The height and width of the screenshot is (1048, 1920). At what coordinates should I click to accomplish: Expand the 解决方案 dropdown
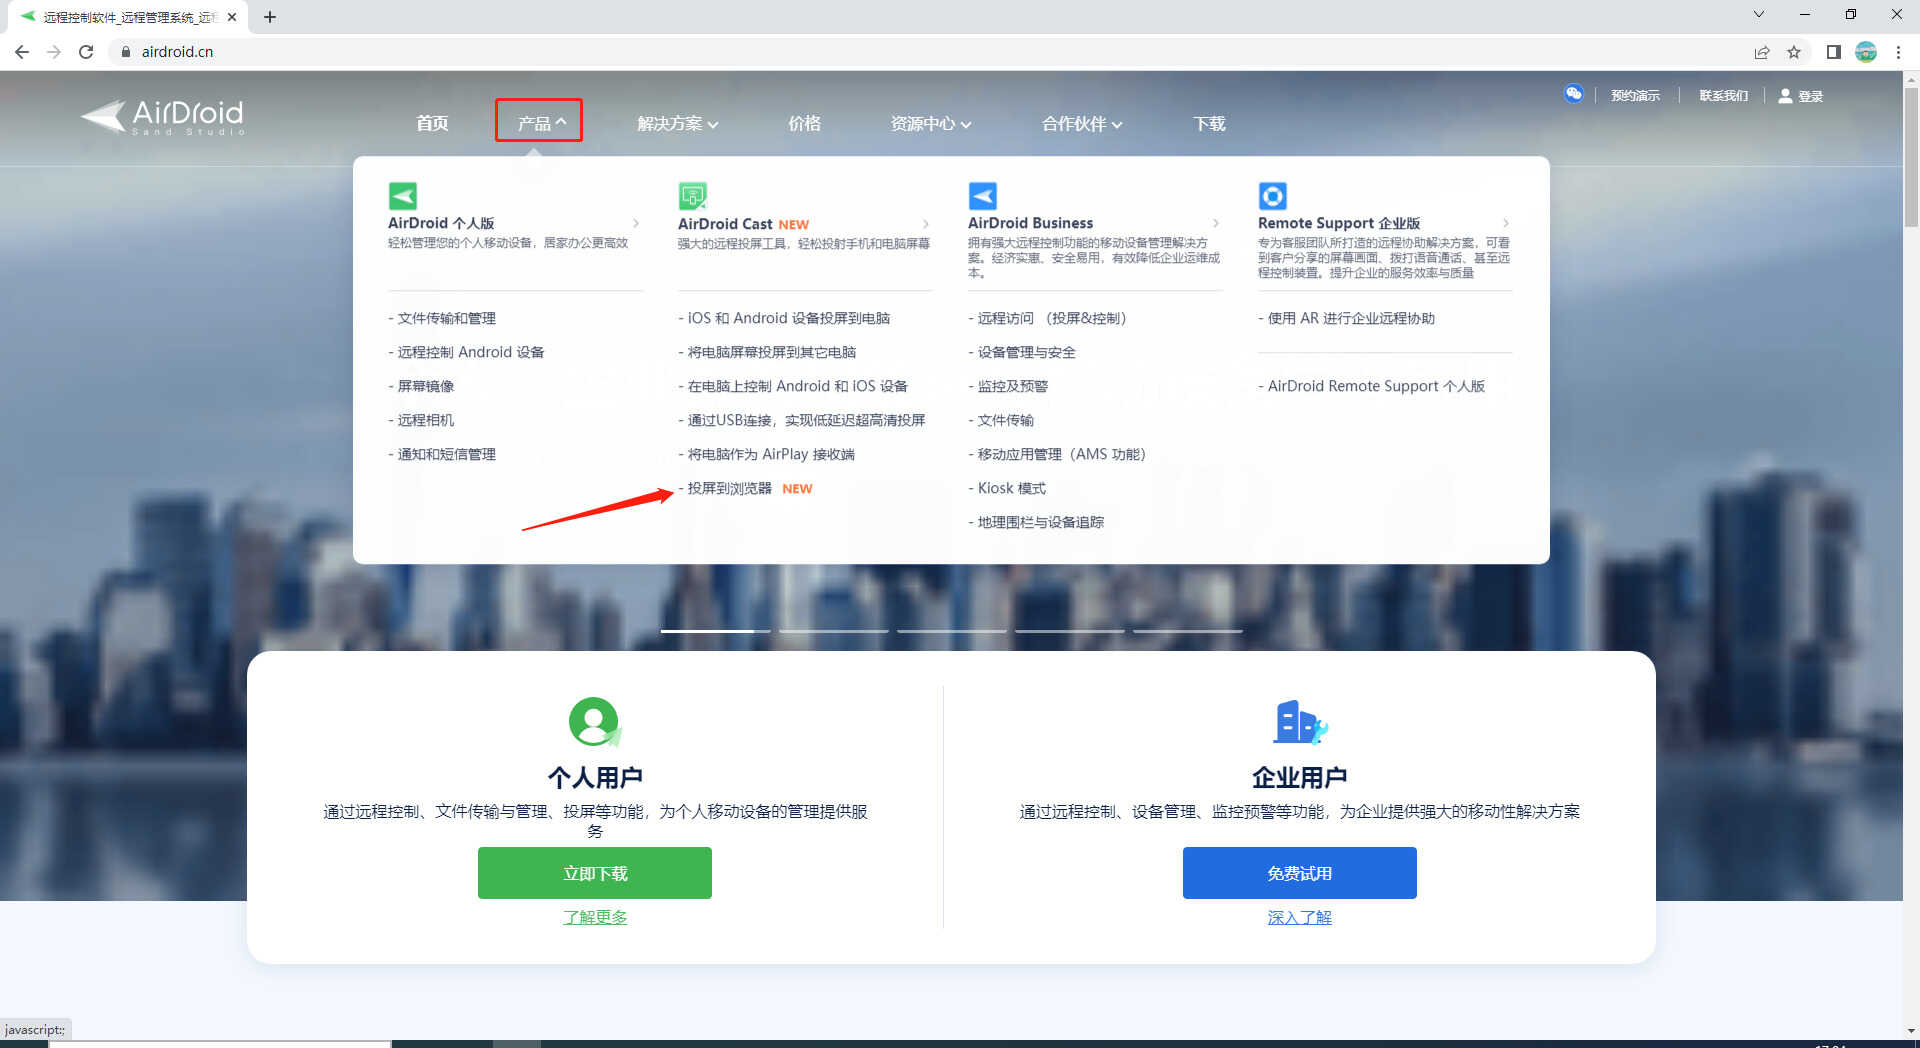click(677, 124)
